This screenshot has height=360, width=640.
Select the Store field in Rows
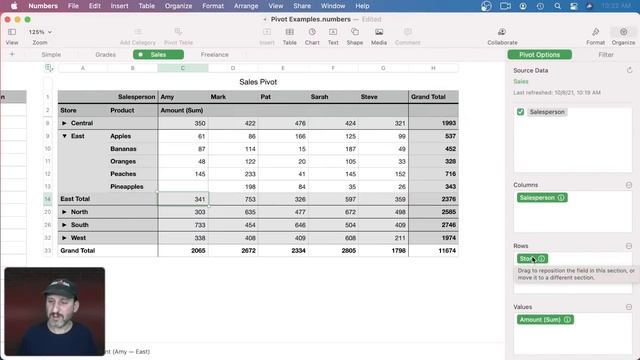(x=532, y=258)
